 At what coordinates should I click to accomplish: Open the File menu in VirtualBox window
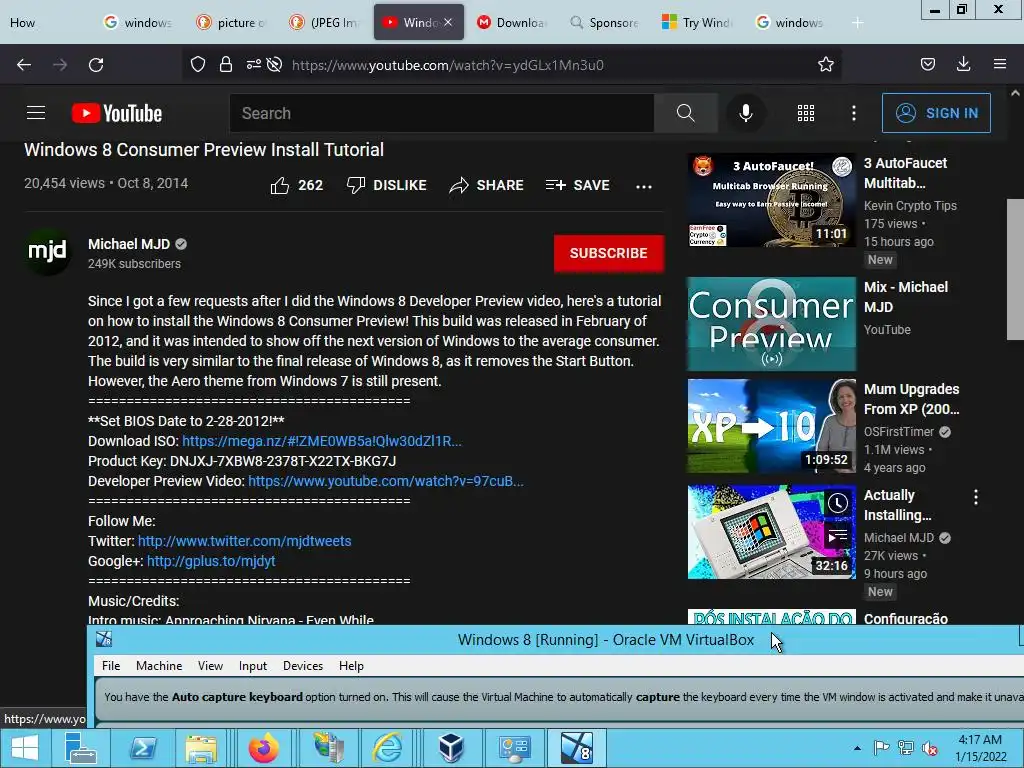pyautogui.click(x=111, y=665)
